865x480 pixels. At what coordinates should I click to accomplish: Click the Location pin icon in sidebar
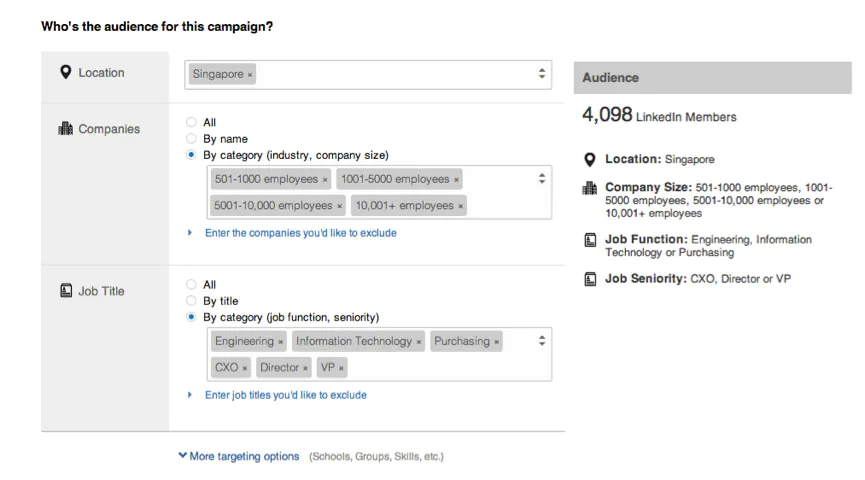[66, 72]
